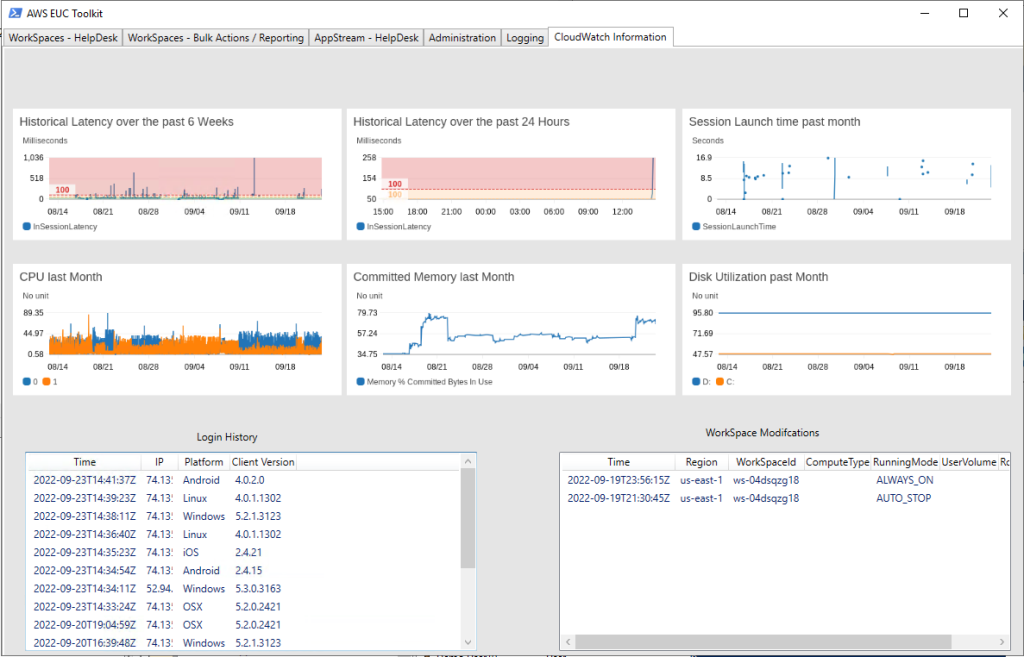Image resolution: width=1024 pixels, height=657 pixels.
Task: Select the Logging tab
Action: (x=524, y=37)
